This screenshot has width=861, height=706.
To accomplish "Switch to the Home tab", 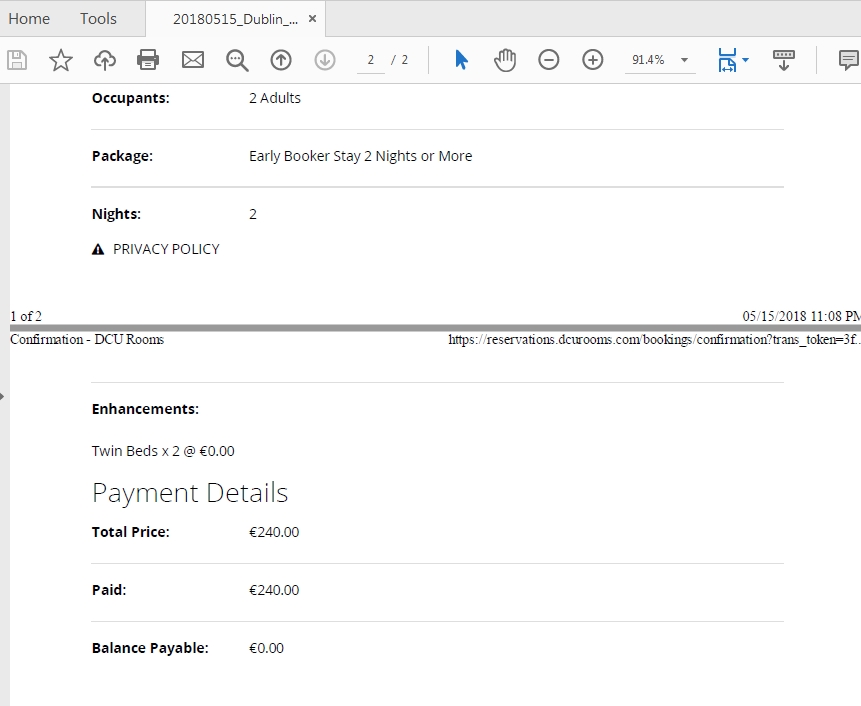I will 29,19.
